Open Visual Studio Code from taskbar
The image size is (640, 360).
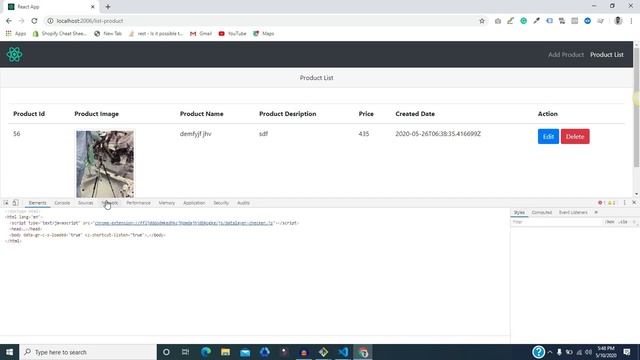(x=343, y=352)
